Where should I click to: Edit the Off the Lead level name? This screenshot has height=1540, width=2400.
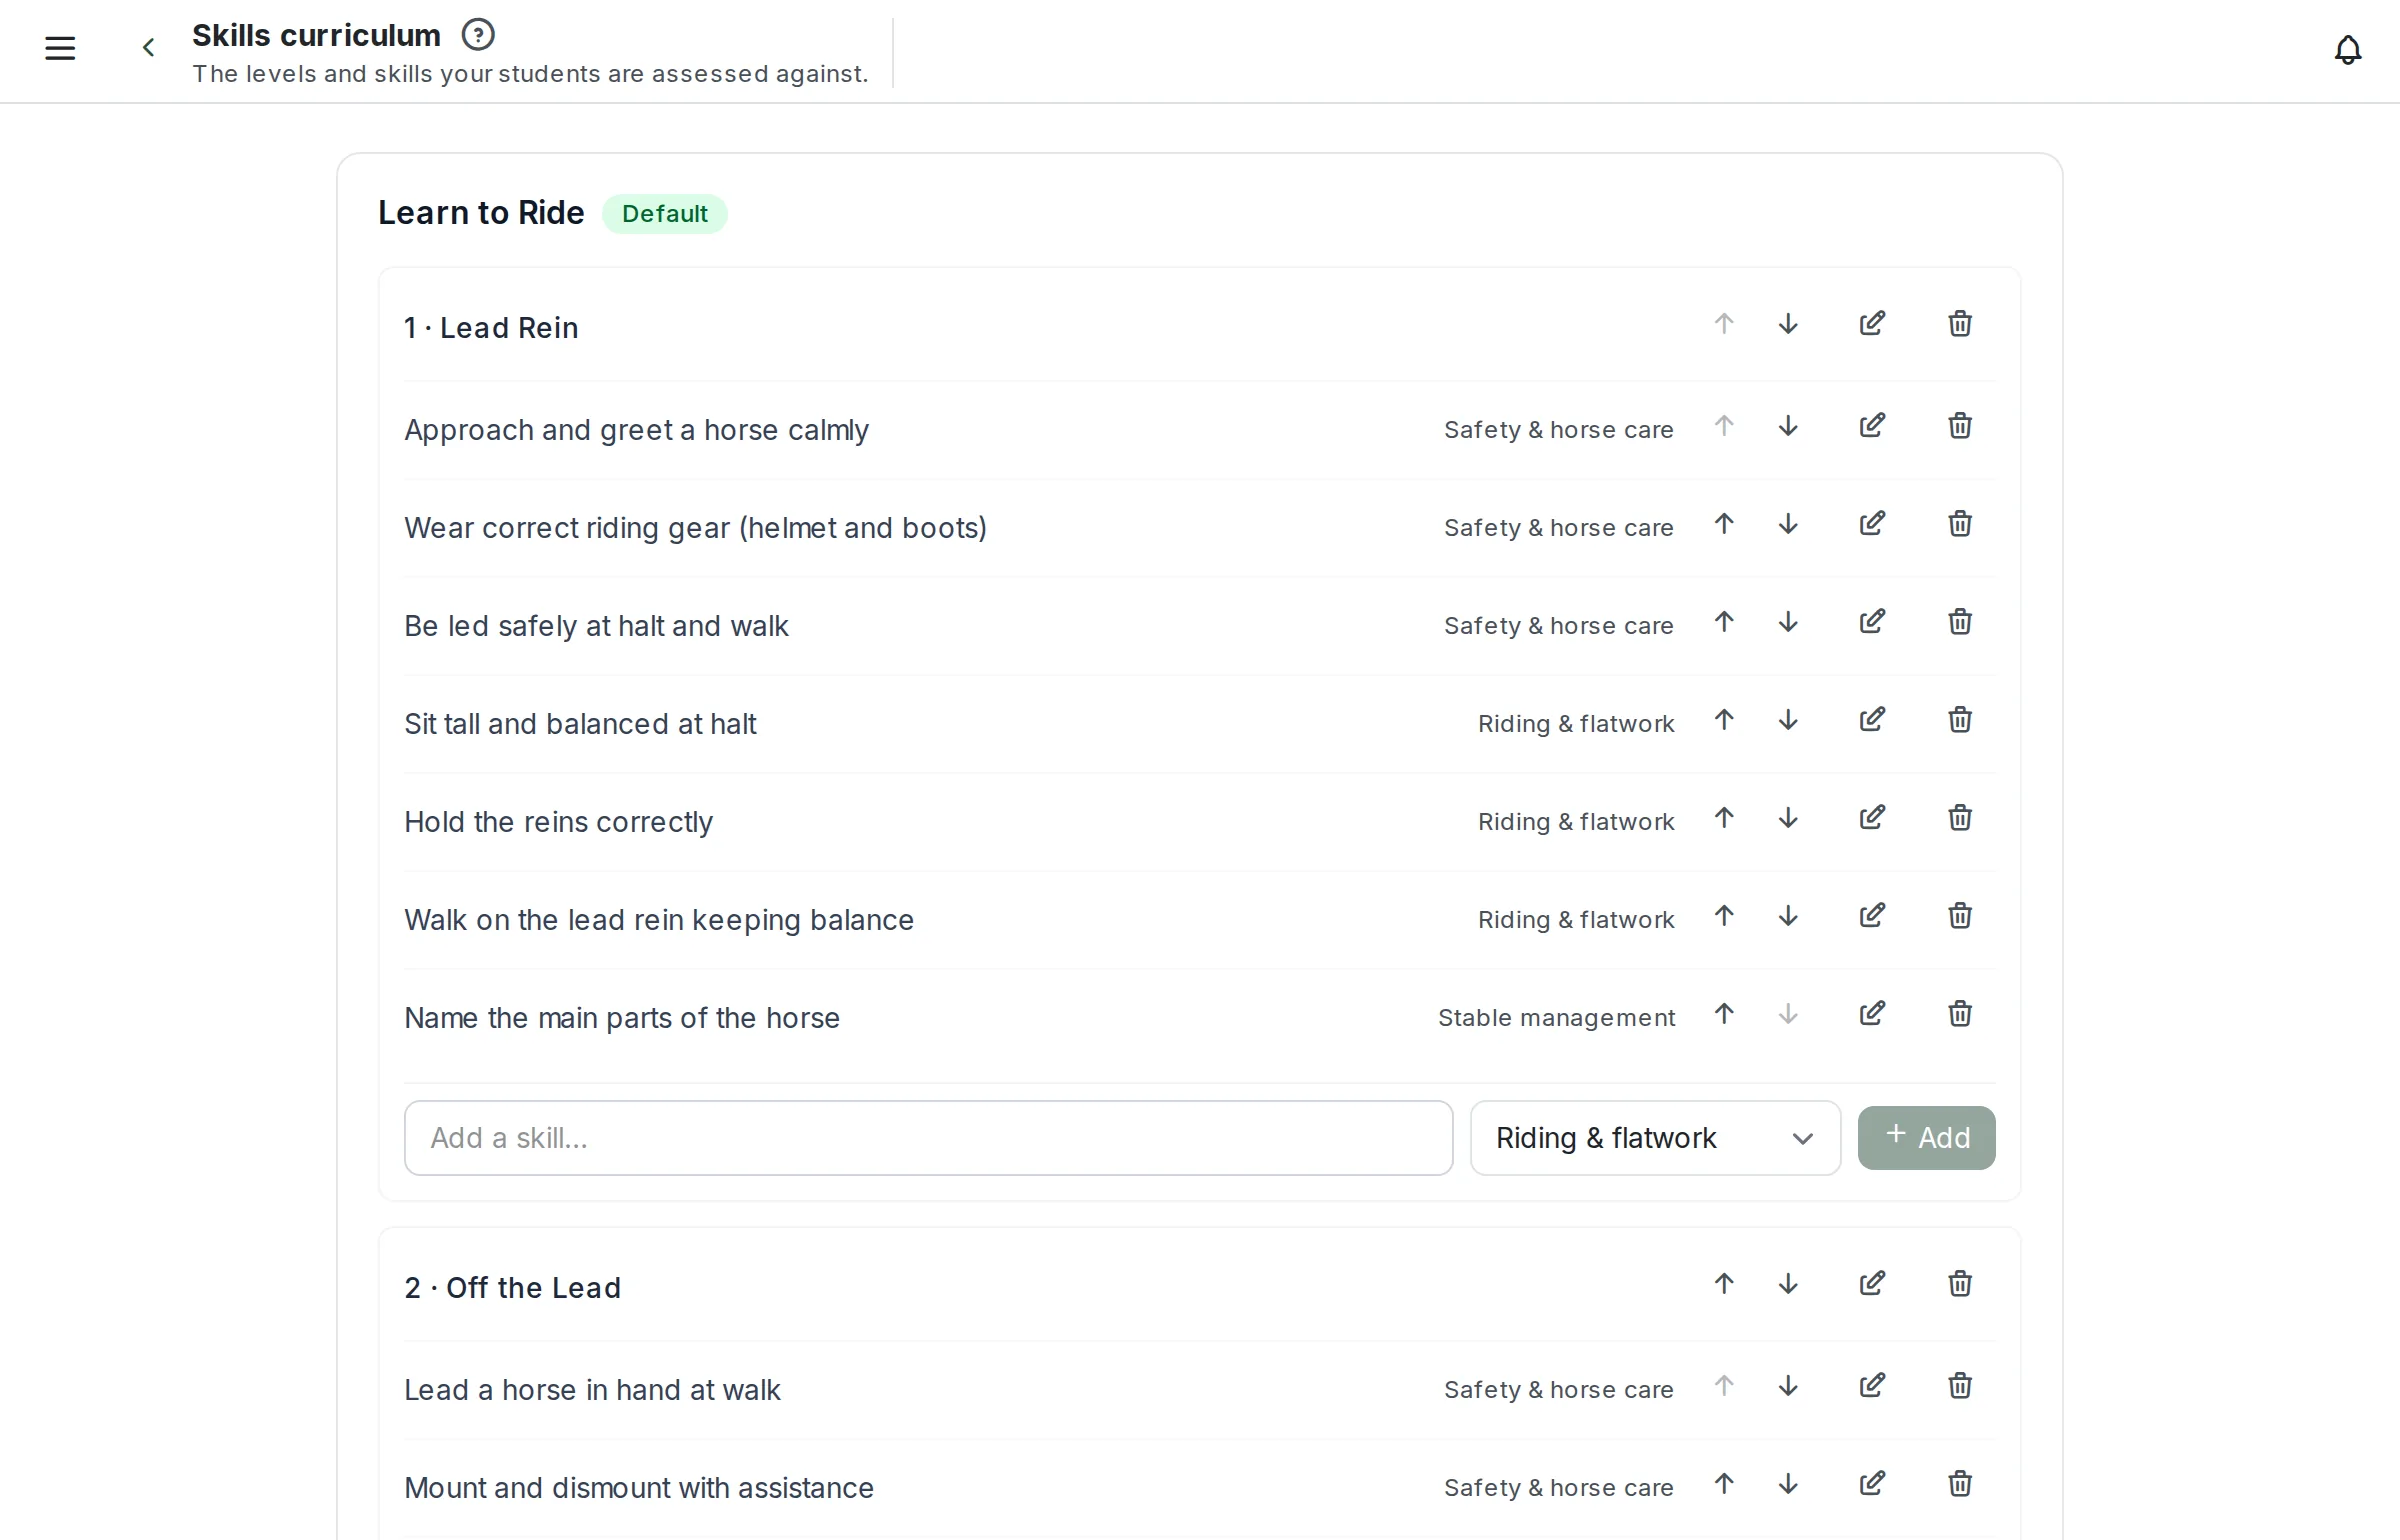point(1872,1284)
